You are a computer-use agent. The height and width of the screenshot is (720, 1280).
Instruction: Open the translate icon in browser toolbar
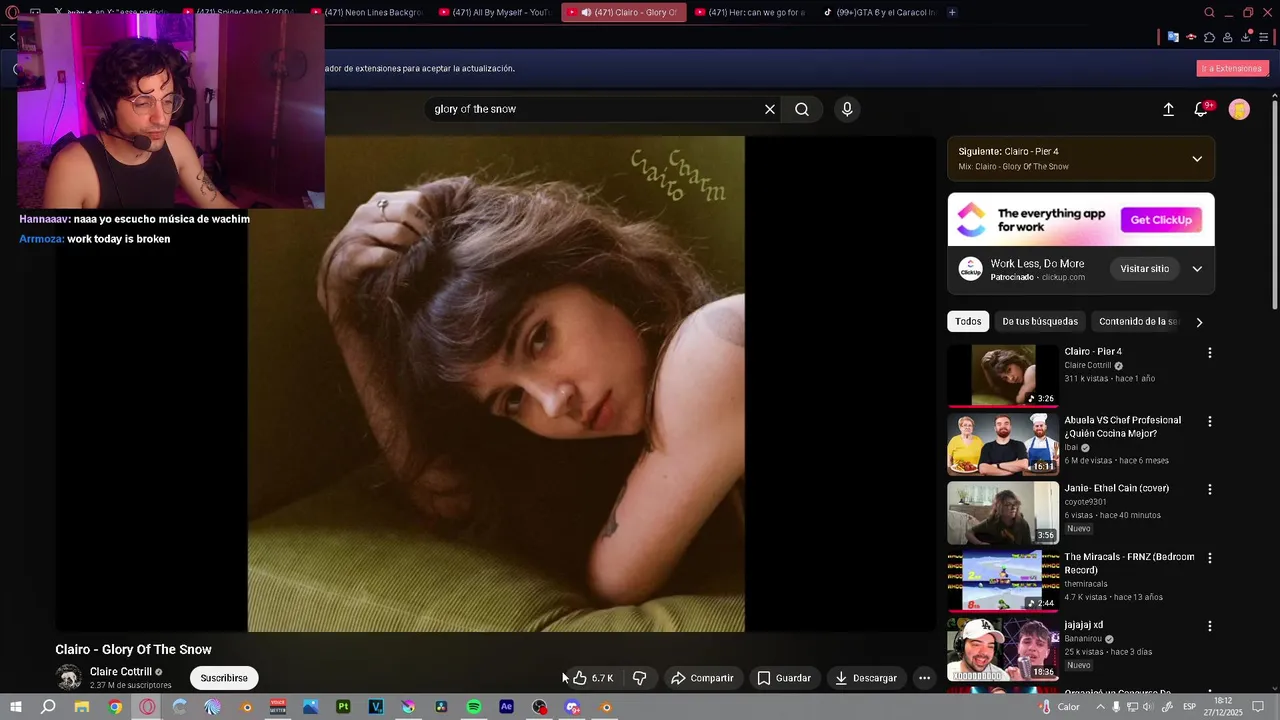pyautogui.click(x=1173, y=37)
